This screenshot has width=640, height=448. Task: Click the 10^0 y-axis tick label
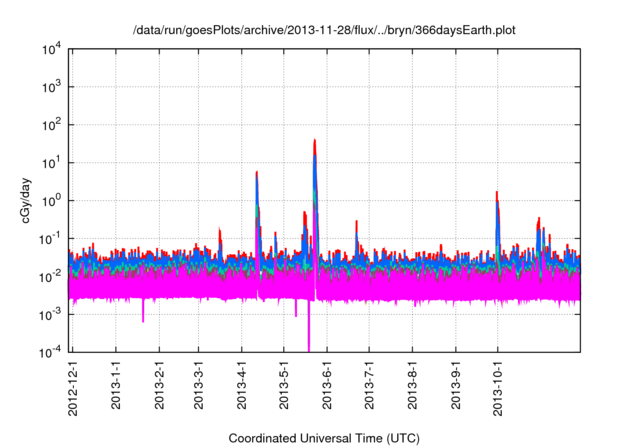pyautogui.click(x=51, y=200)
